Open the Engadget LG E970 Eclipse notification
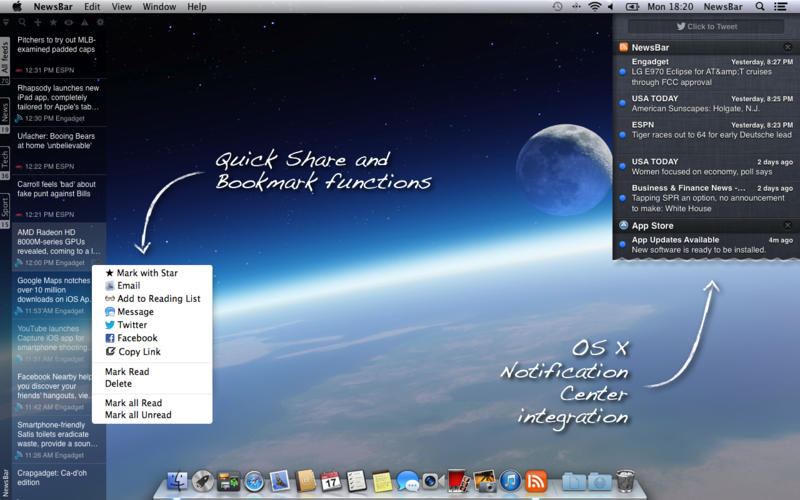 tap(706, 72)
